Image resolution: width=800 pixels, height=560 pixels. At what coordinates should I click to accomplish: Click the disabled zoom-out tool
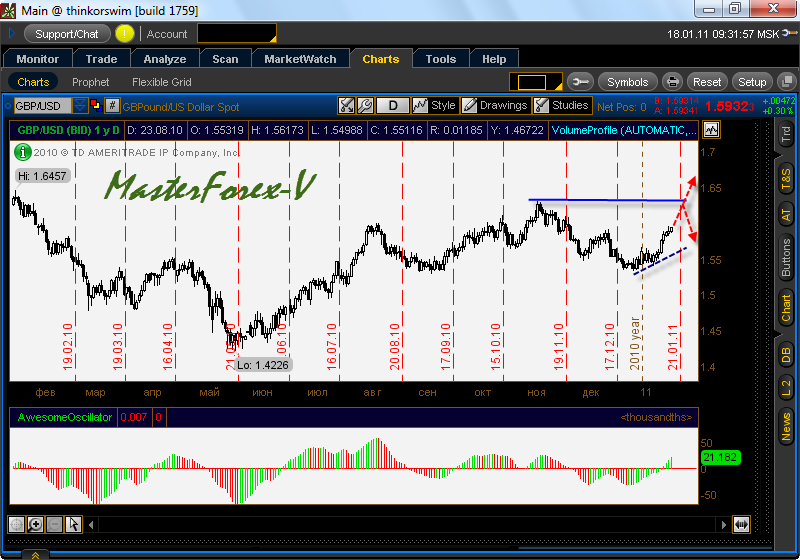[55, 524]
